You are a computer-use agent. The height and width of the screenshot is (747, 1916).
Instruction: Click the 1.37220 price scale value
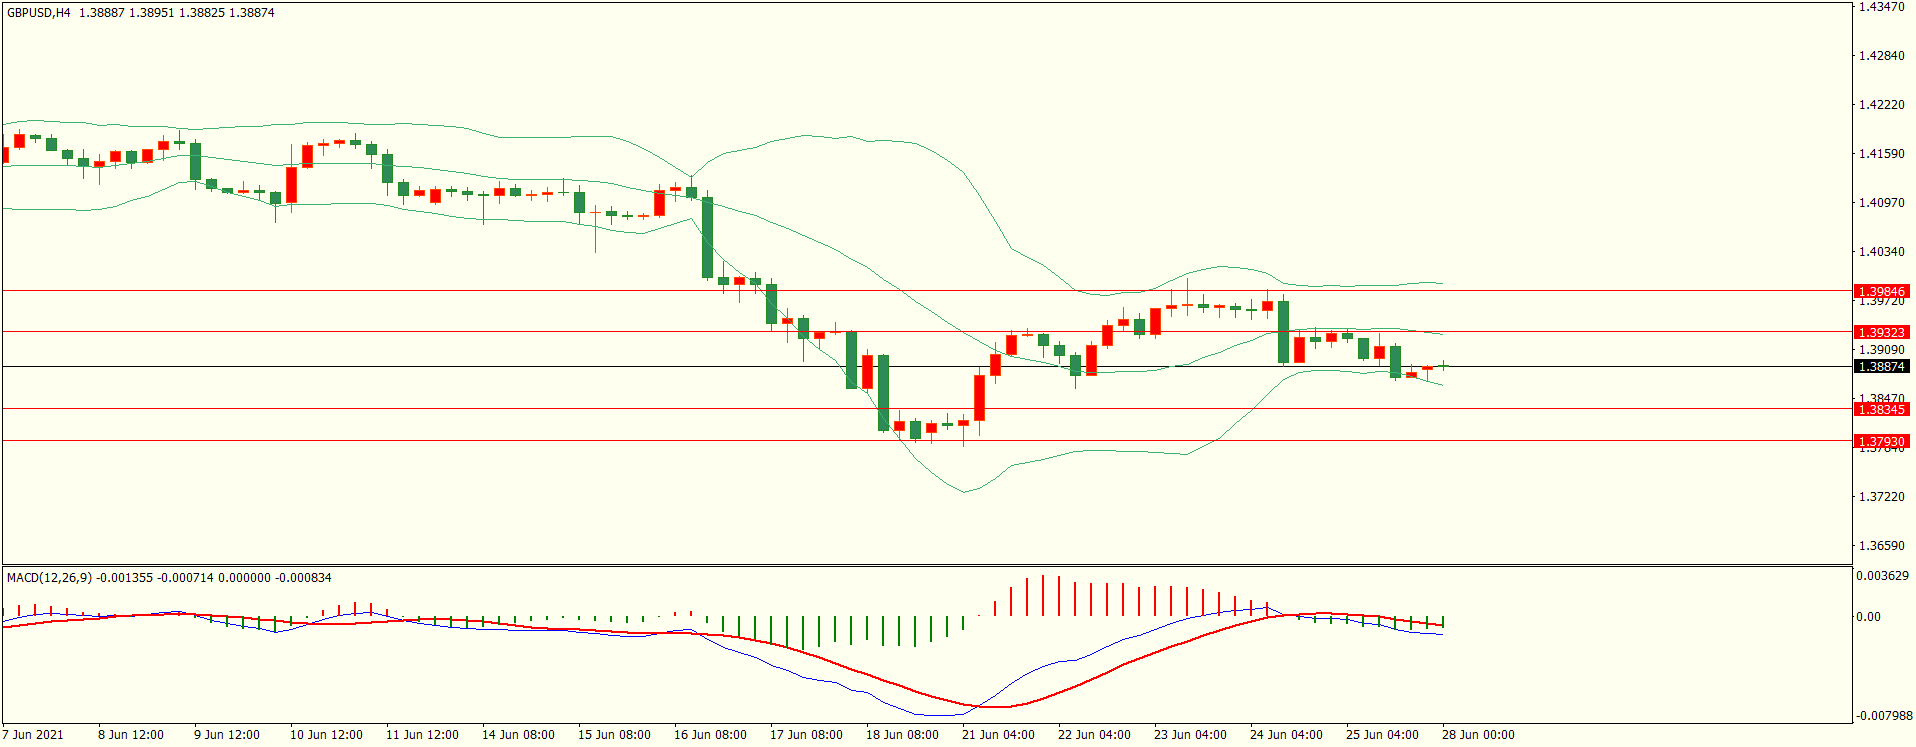1882,497
